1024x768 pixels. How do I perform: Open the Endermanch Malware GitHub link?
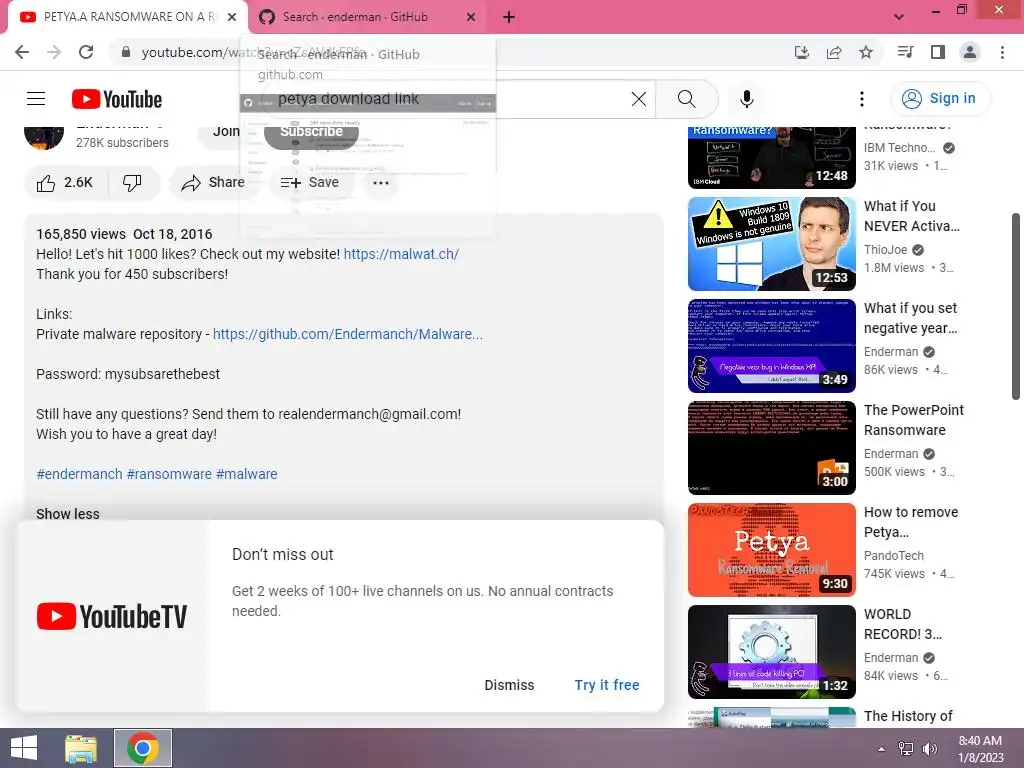tap(348, 334)
